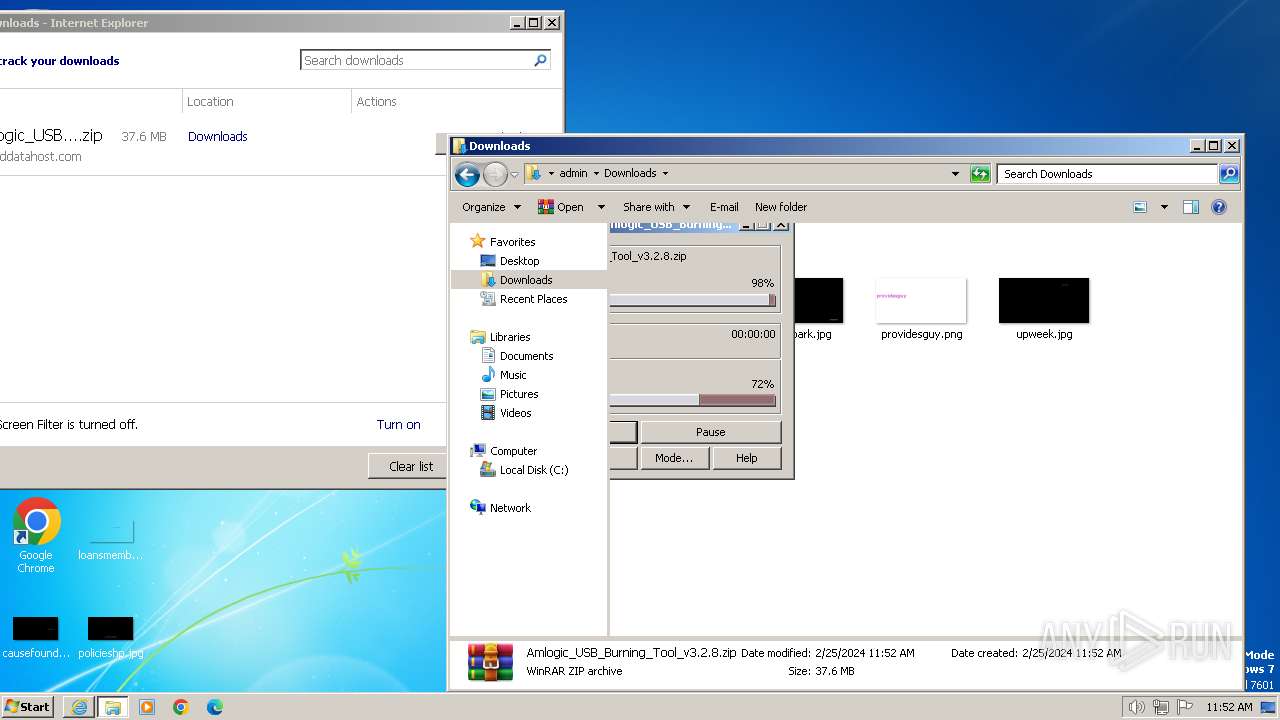The width and height of the screenshot is (1280, 720).
Task: Open Chrome from taskbar
Action: pos(181,707)
